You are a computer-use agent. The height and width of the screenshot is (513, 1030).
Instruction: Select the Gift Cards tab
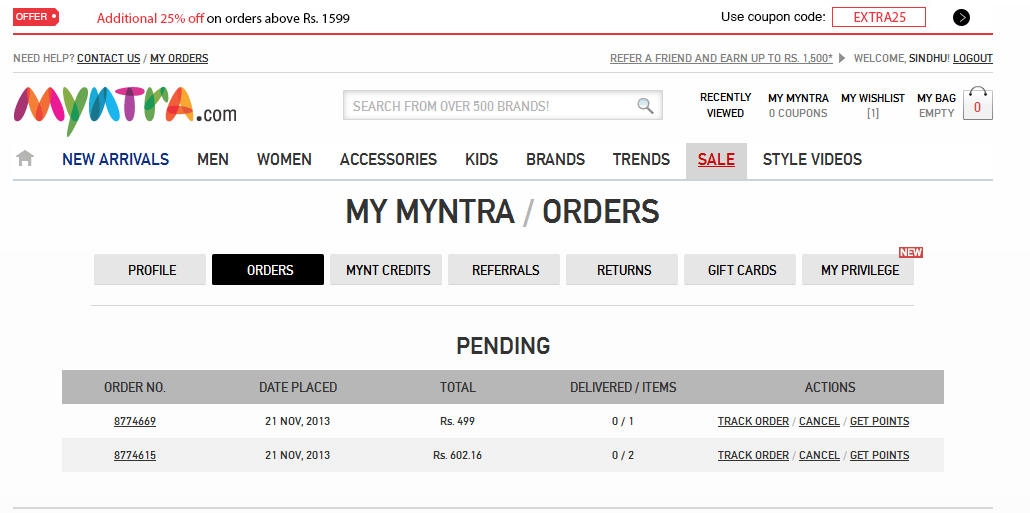click(741, 270)
